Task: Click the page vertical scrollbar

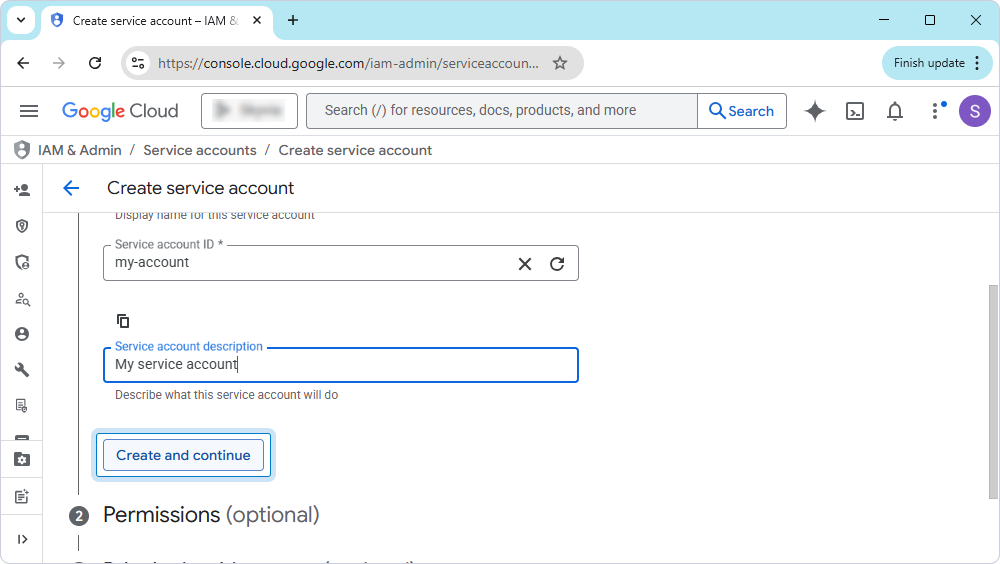Action: (993, 392)
